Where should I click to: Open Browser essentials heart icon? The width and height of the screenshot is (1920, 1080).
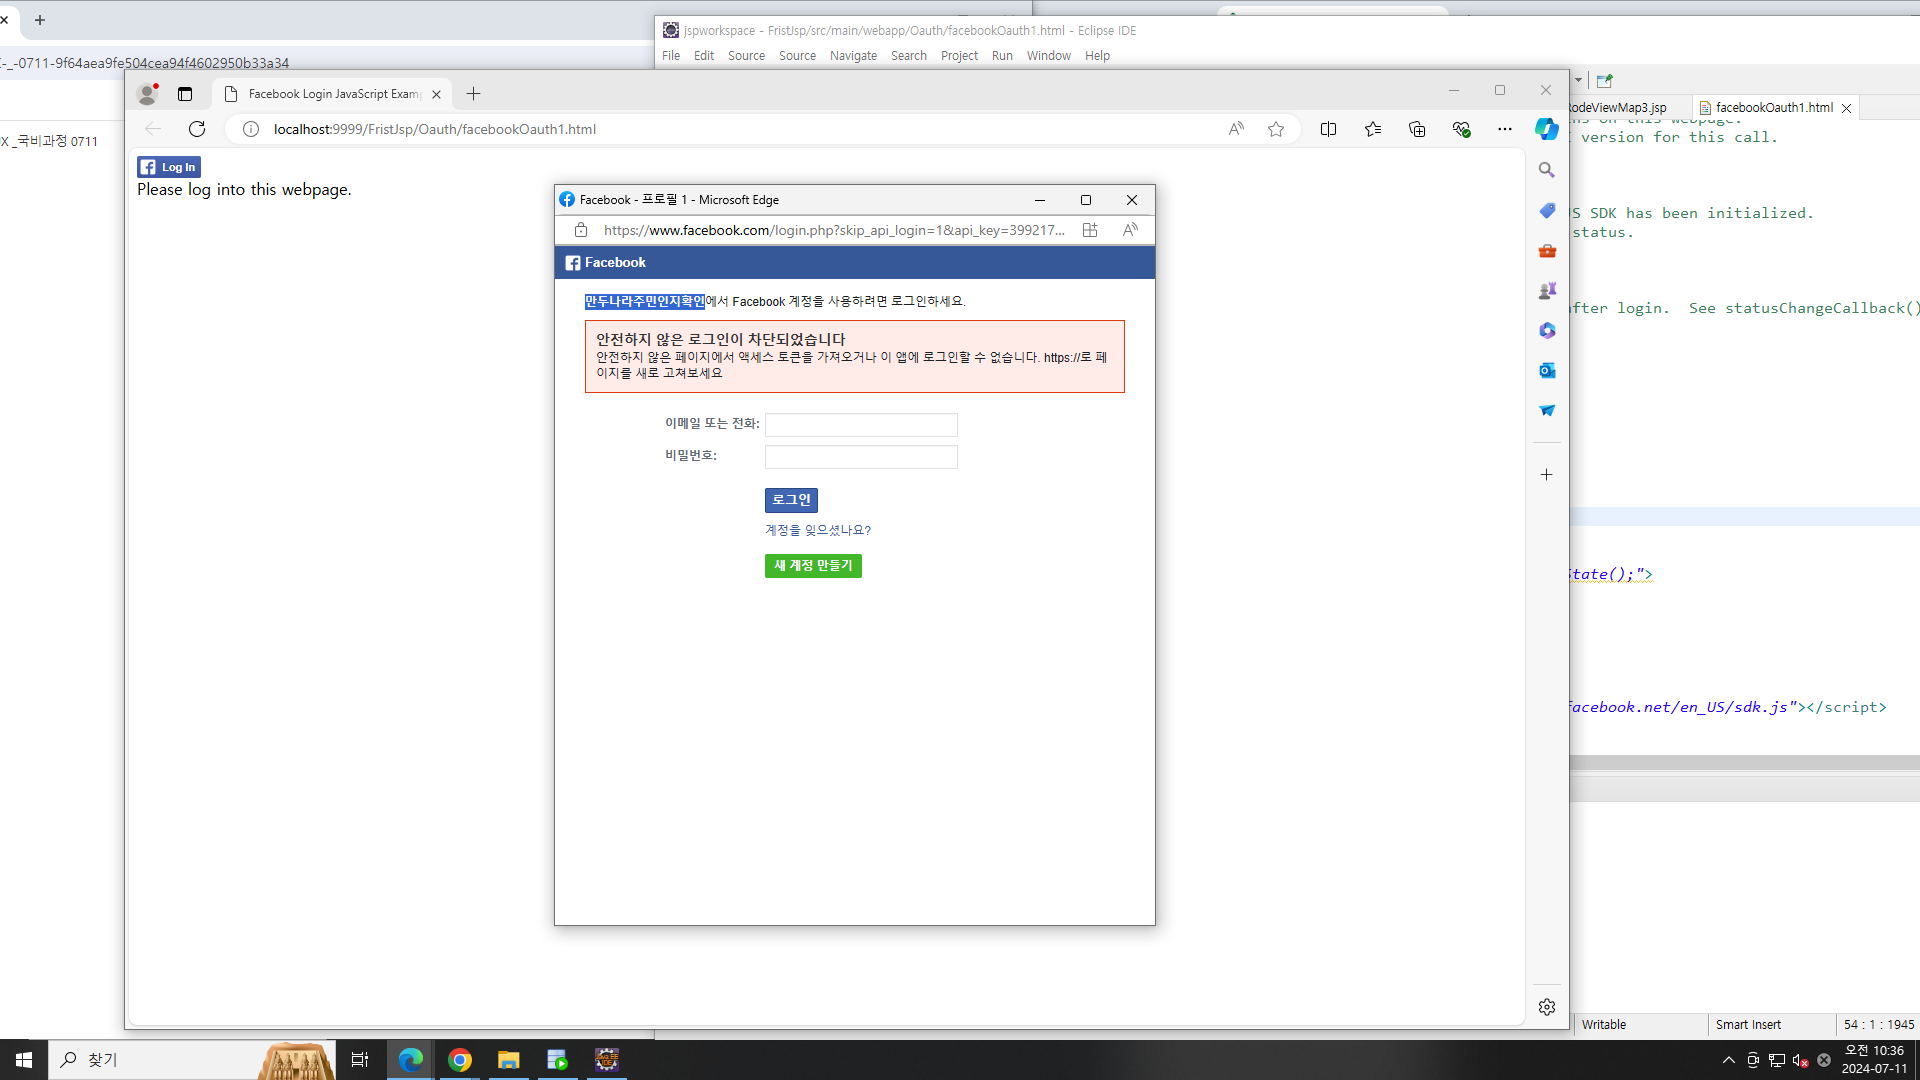coord(1461,129)
